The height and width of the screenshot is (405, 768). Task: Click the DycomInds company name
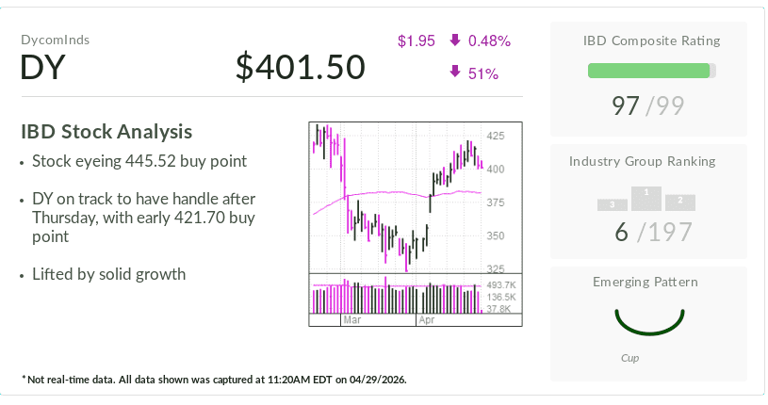pyautogui.click(x=55, y=40)
